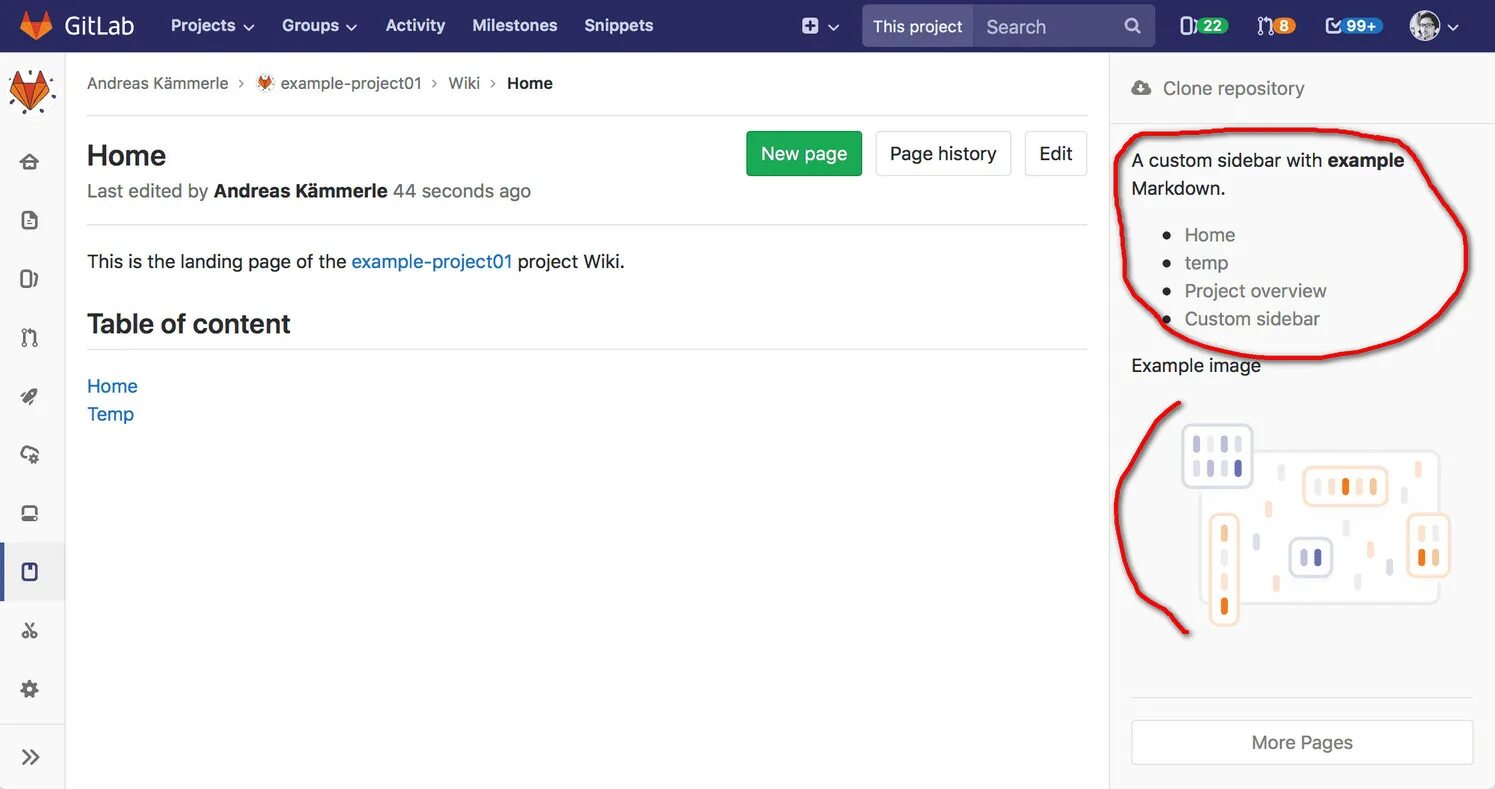Open Repository file icon in sidebar

[30, 220]
